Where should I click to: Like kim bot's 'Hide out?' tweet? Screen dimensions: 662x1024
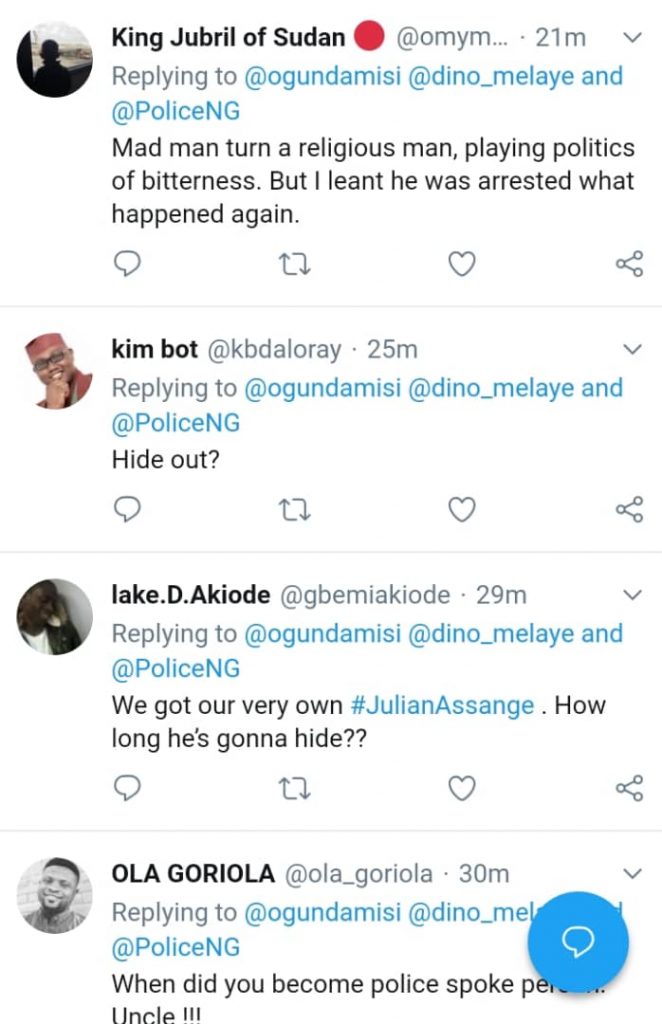point(461,510)
